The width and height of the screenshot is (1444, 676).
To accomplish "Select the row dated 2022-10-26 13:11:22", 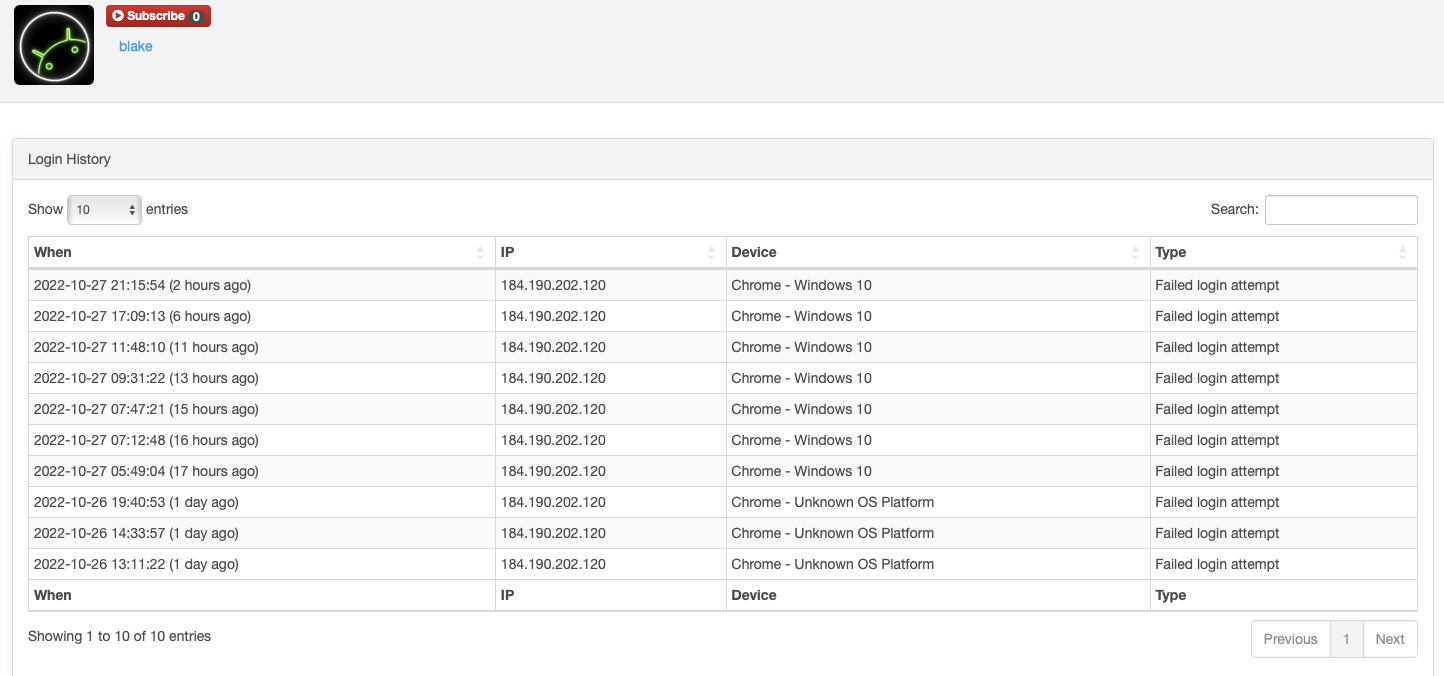I will tap(722, 564).
